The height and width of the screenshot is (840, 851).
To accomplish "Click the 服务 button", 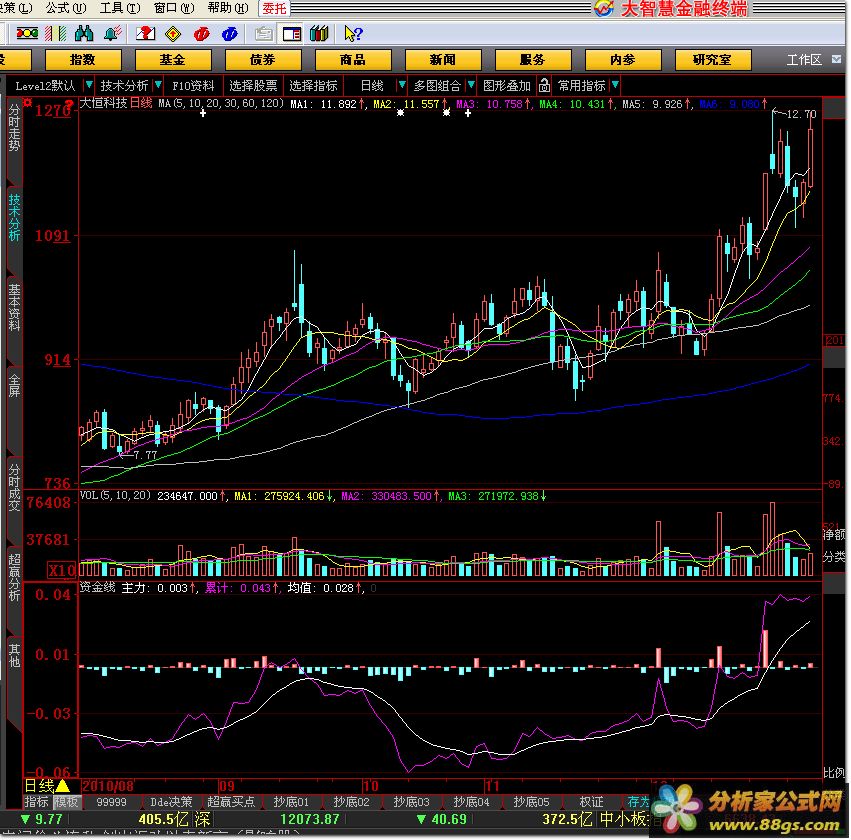I will [533, 60].
